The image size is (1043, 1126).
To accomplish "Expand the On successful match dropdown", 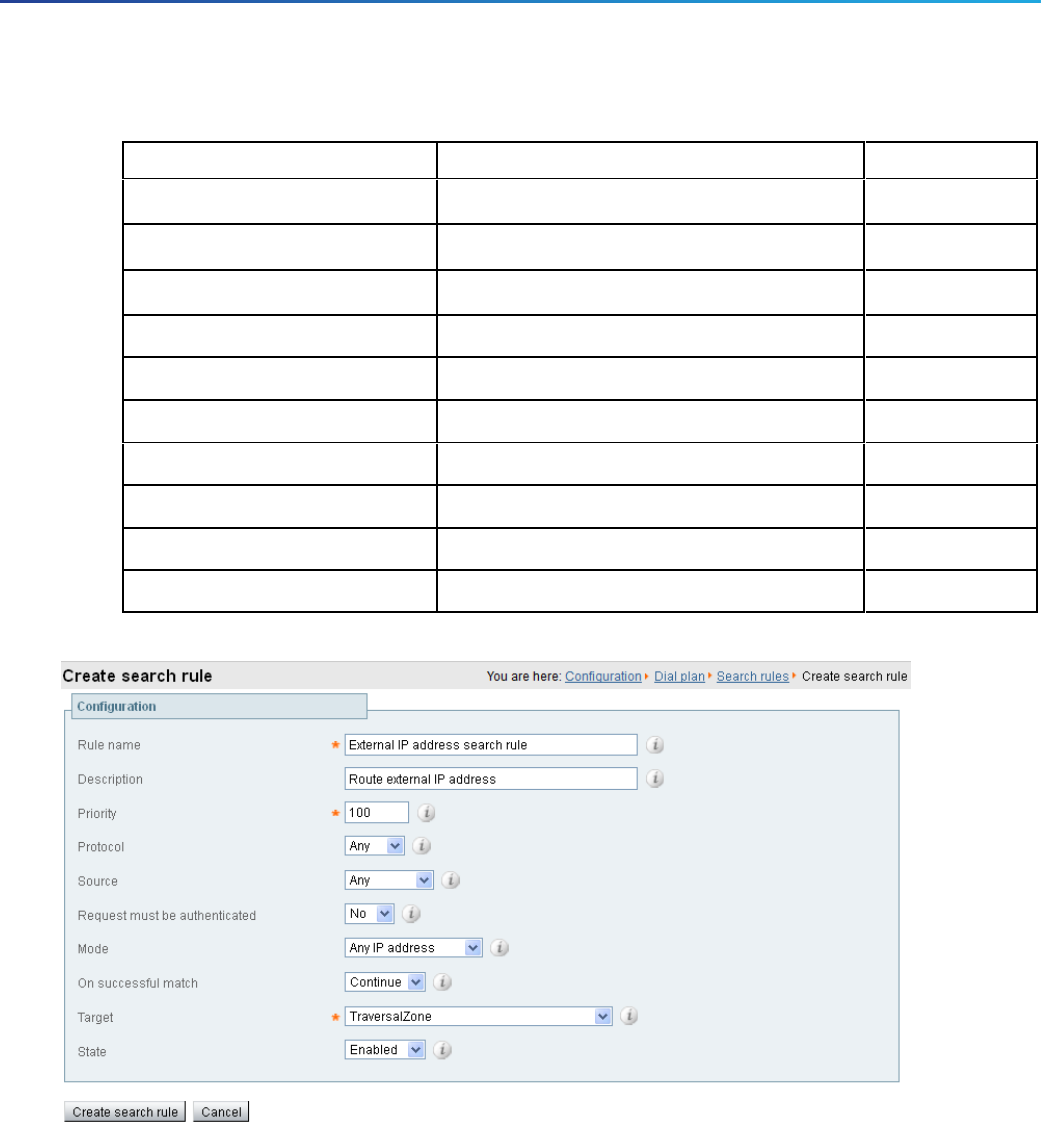I will 385,982.
